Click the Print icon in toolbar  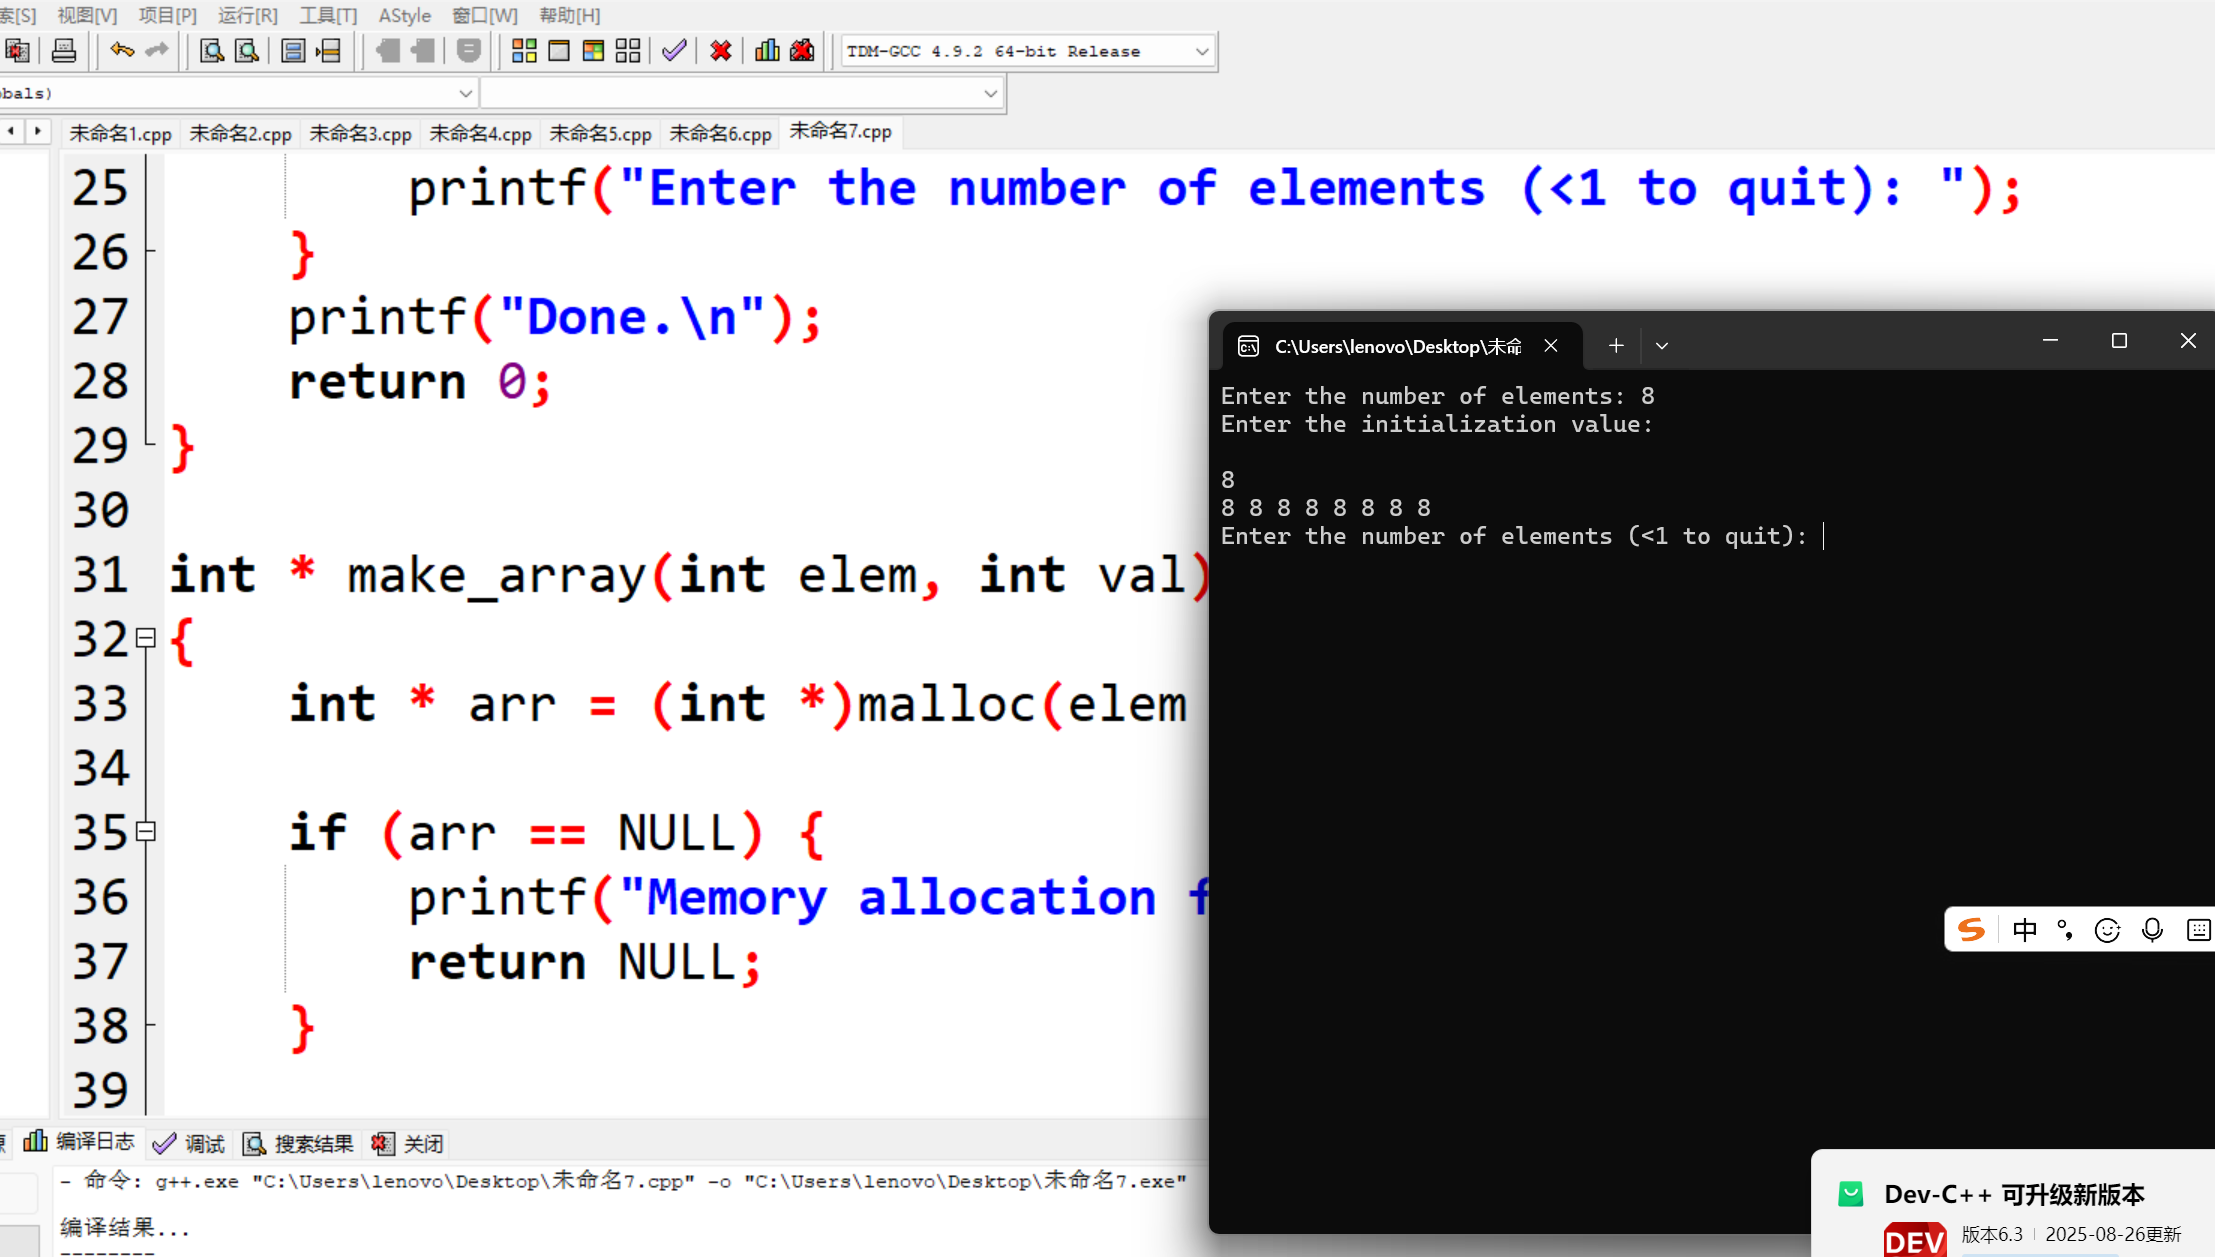64,51
